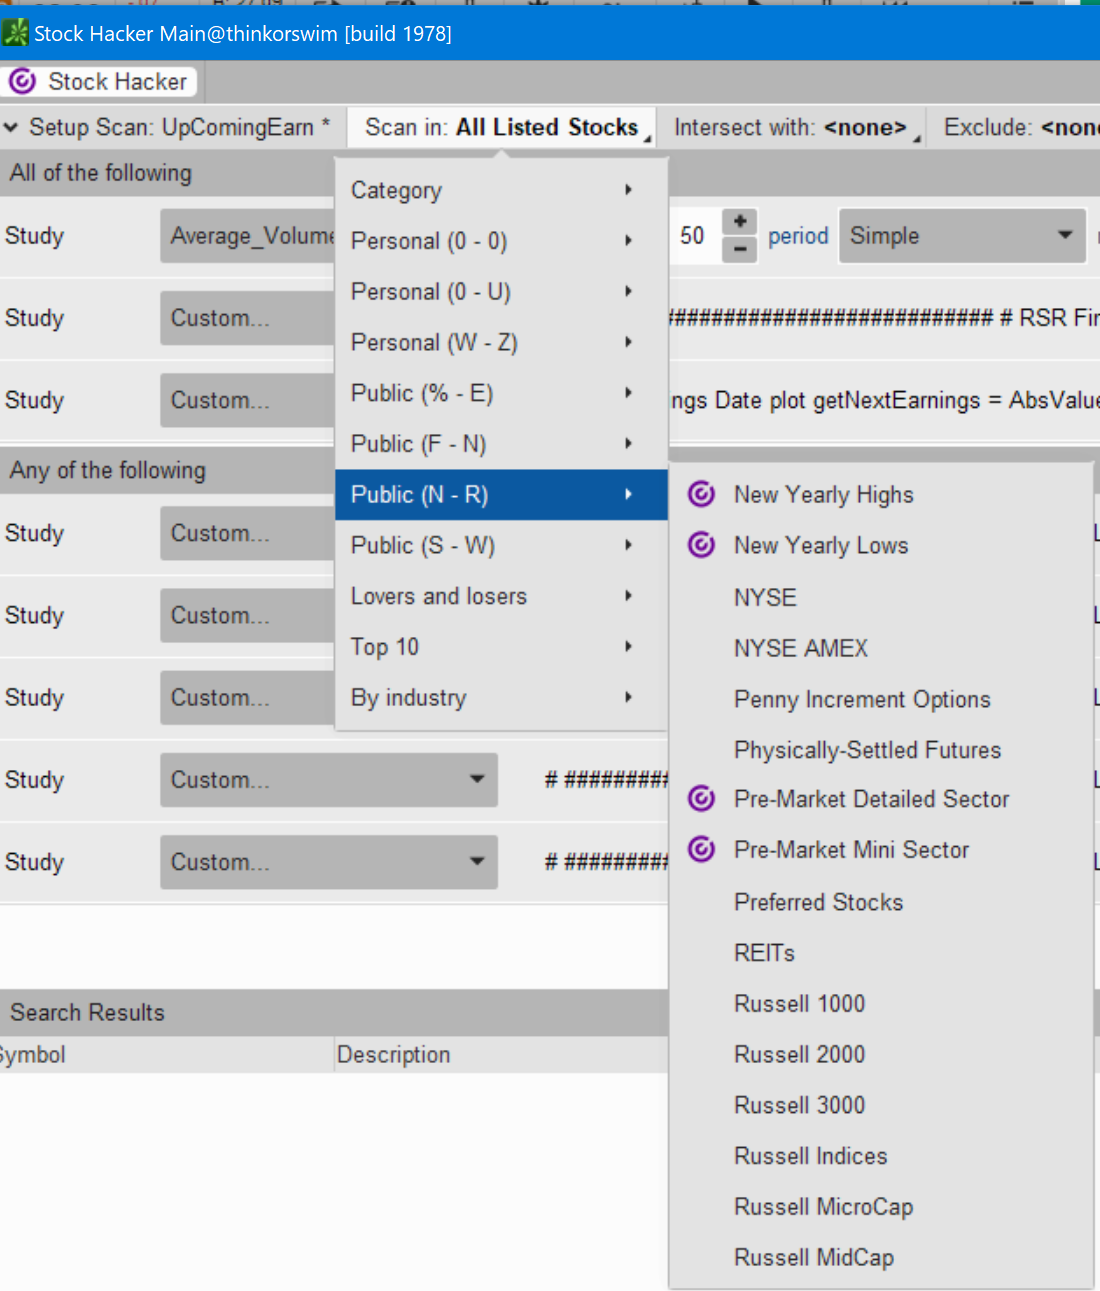Open the Intersect with dropdown
This screenshot has height=1291, width=1100.
[x=797, y=128]
